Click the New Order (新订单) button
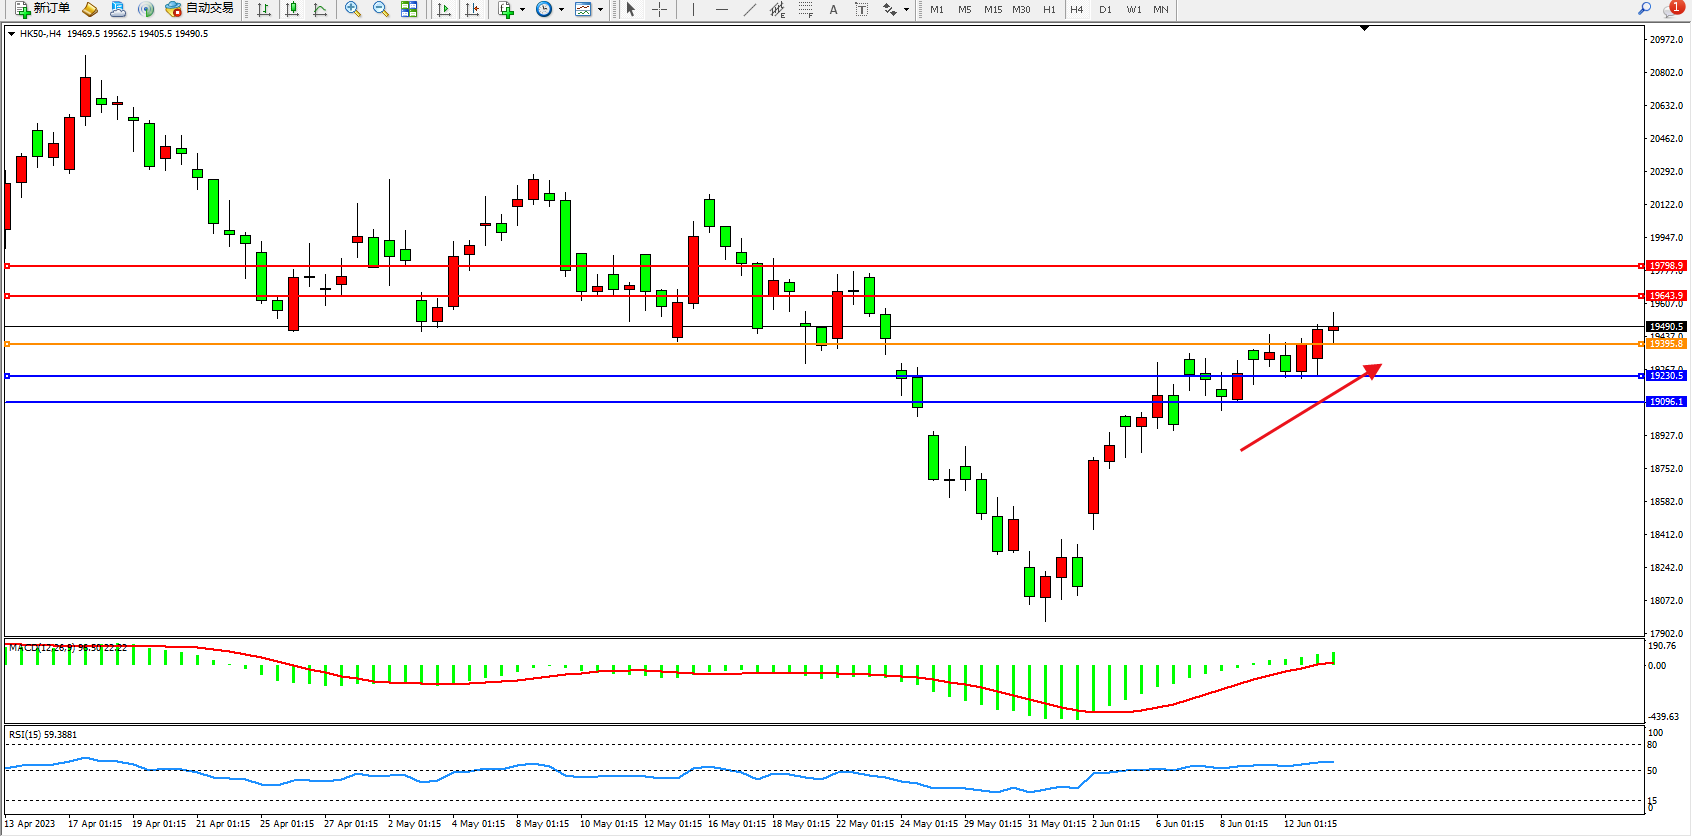The image size is (1692, 837). (x=42, y=9)
